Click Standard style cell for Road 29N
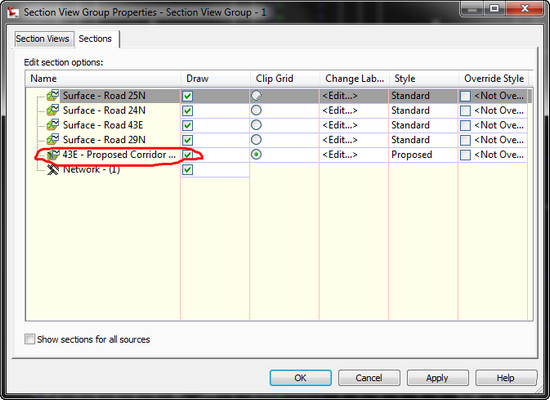This screenshot has width=550, height=400. coord(423,140)
